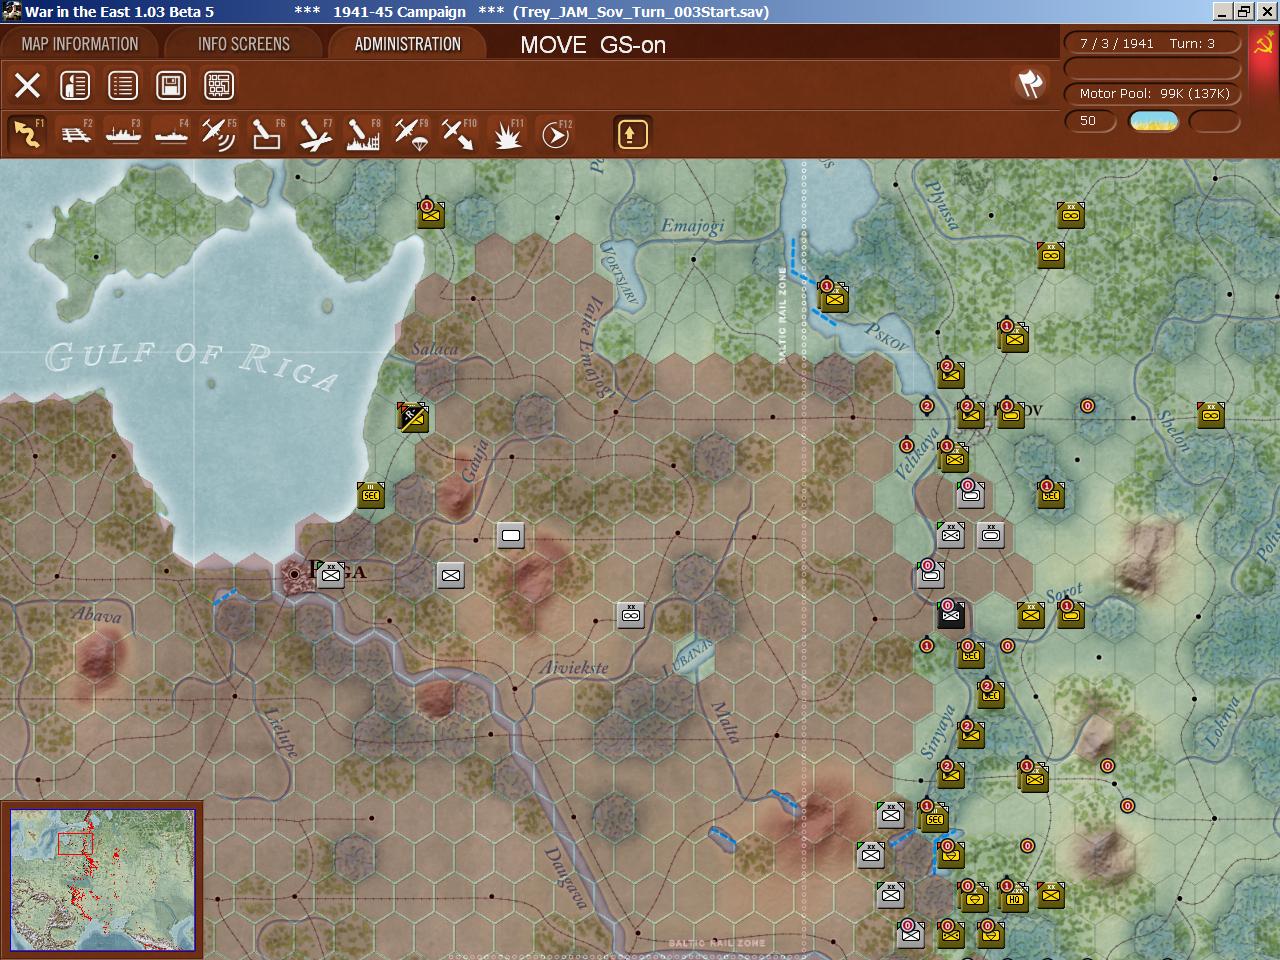Screen dimensions: 1280x960
Task: Open the brick-grid pattern icon in administration row
Action: pyautogui.click(x=219, y=86)
